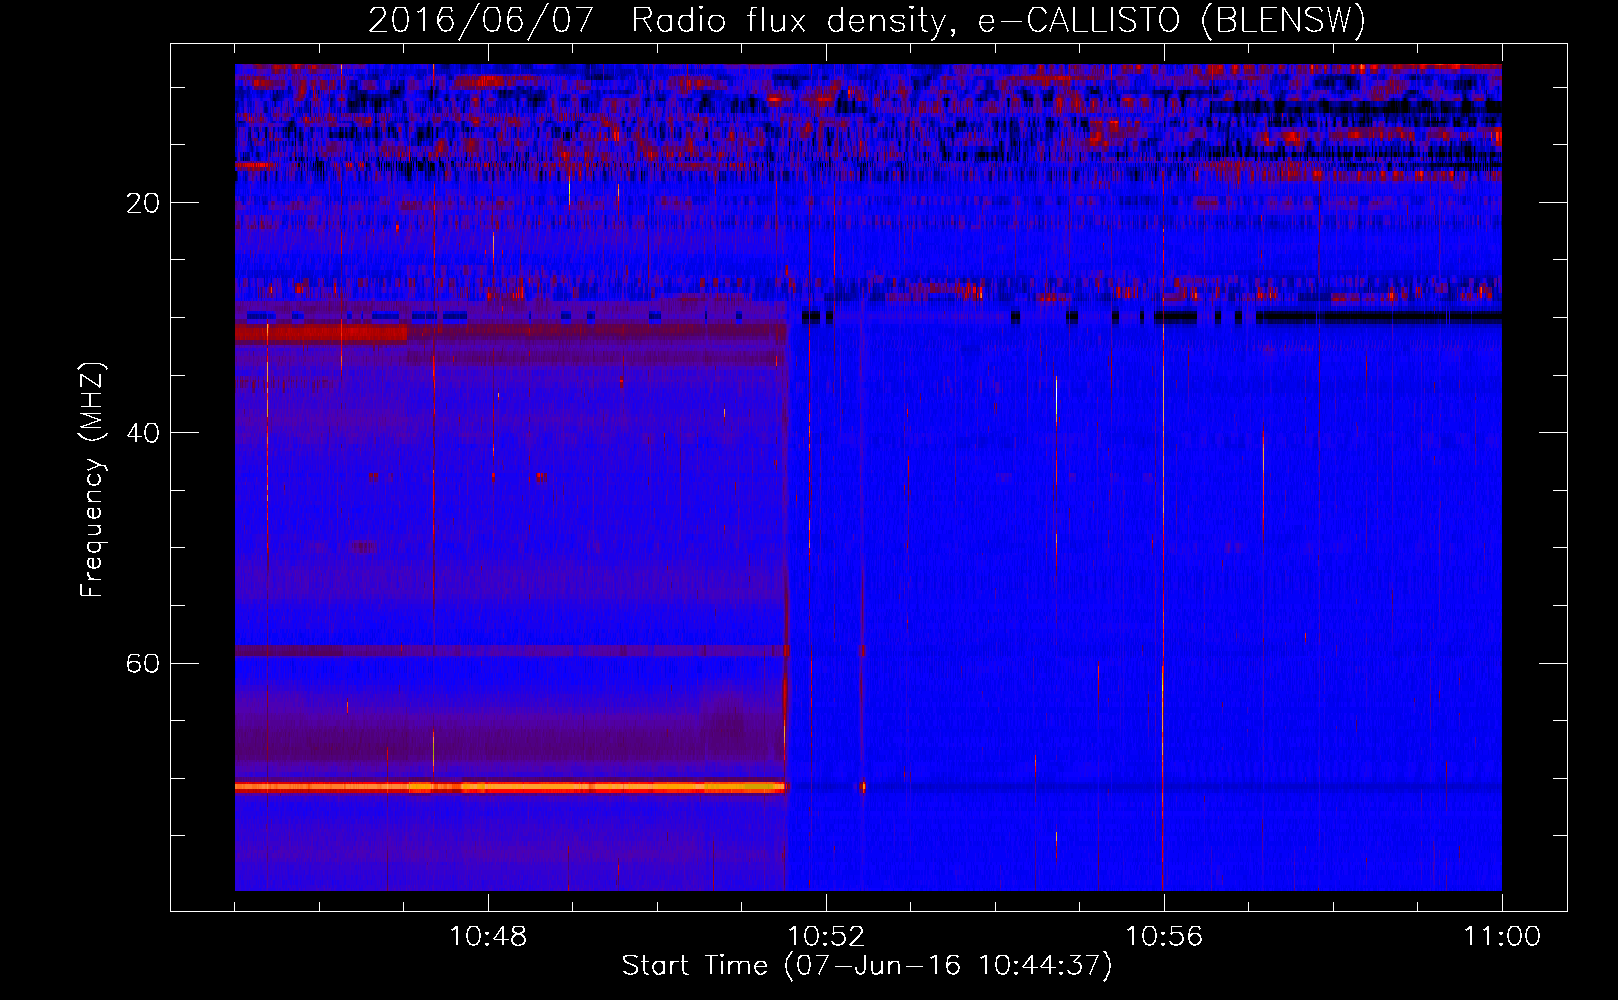Click the 11:00 time tick label
Viewport: 1618px width, 1000px height.
point(1502,936)
